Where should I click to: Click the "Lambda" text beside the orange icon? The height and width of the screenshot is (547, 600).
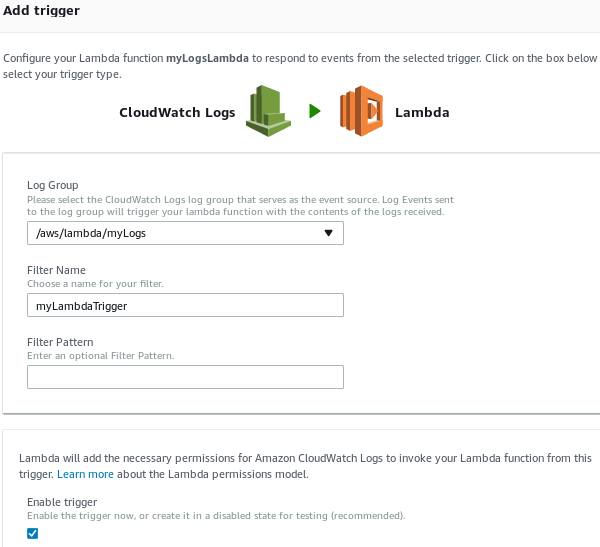pos(421,112)
